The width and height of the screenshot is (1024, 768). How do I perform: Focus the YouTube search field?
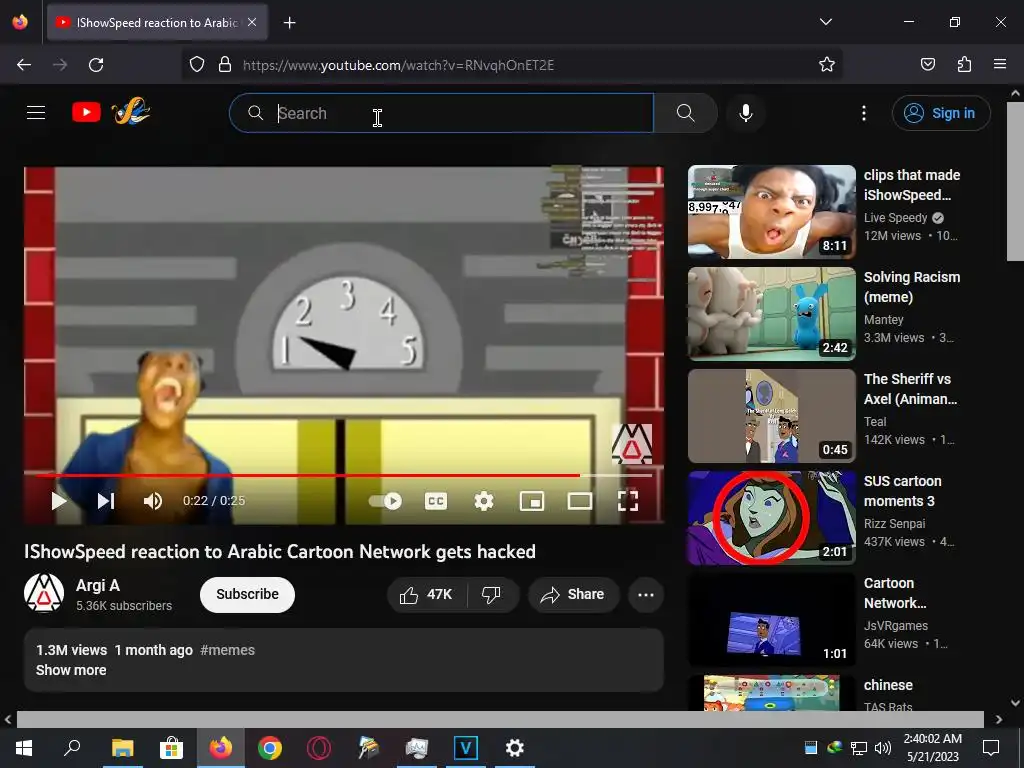441,113
